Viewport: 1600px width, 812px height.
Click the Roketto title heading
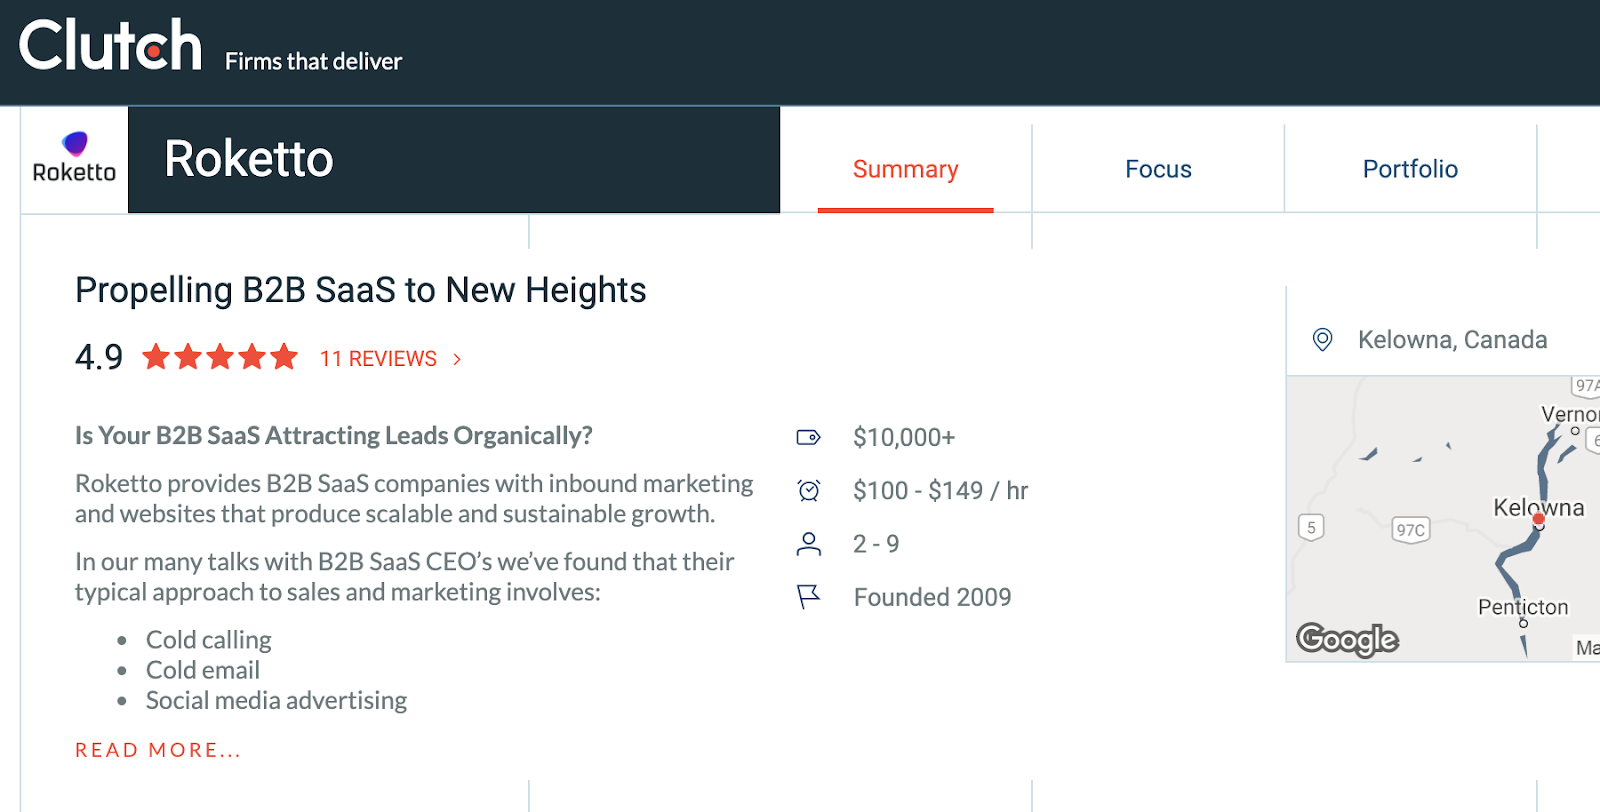coord(249,159)
